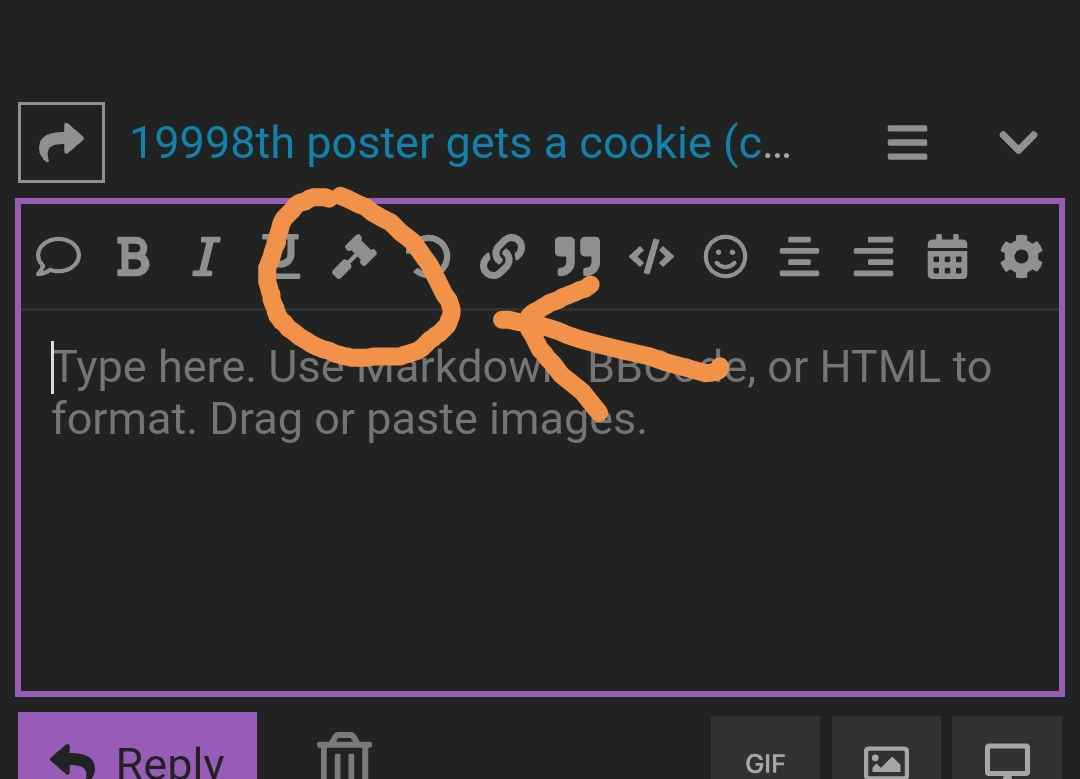Insert a link with chain icon
1080x779 pixels.
tap(502, 257)
